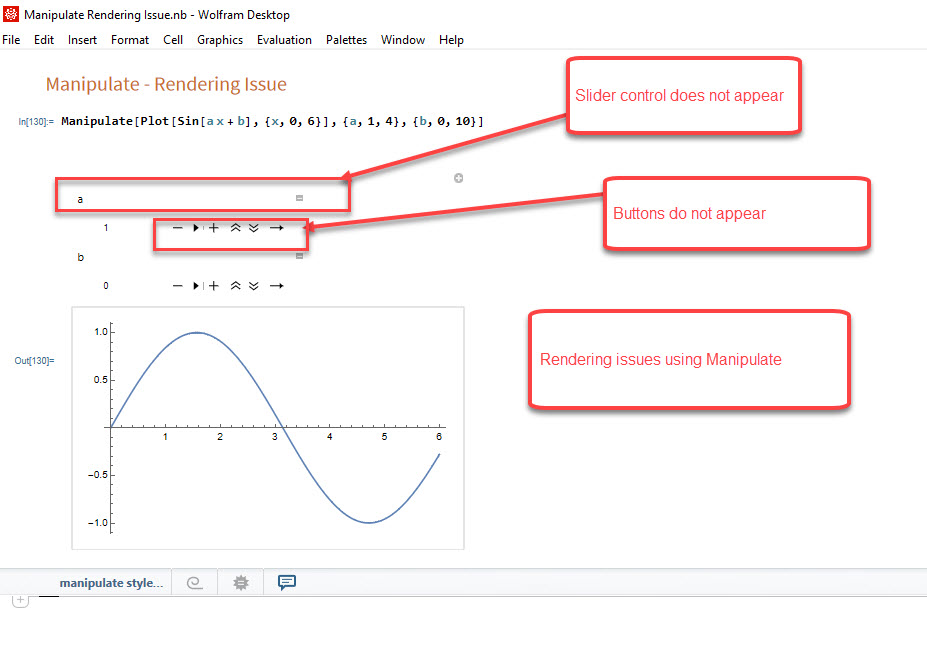Screen dimensions: 927x671
Task: Select the In[130]:= cell label
Action: (x=35, y=122)
